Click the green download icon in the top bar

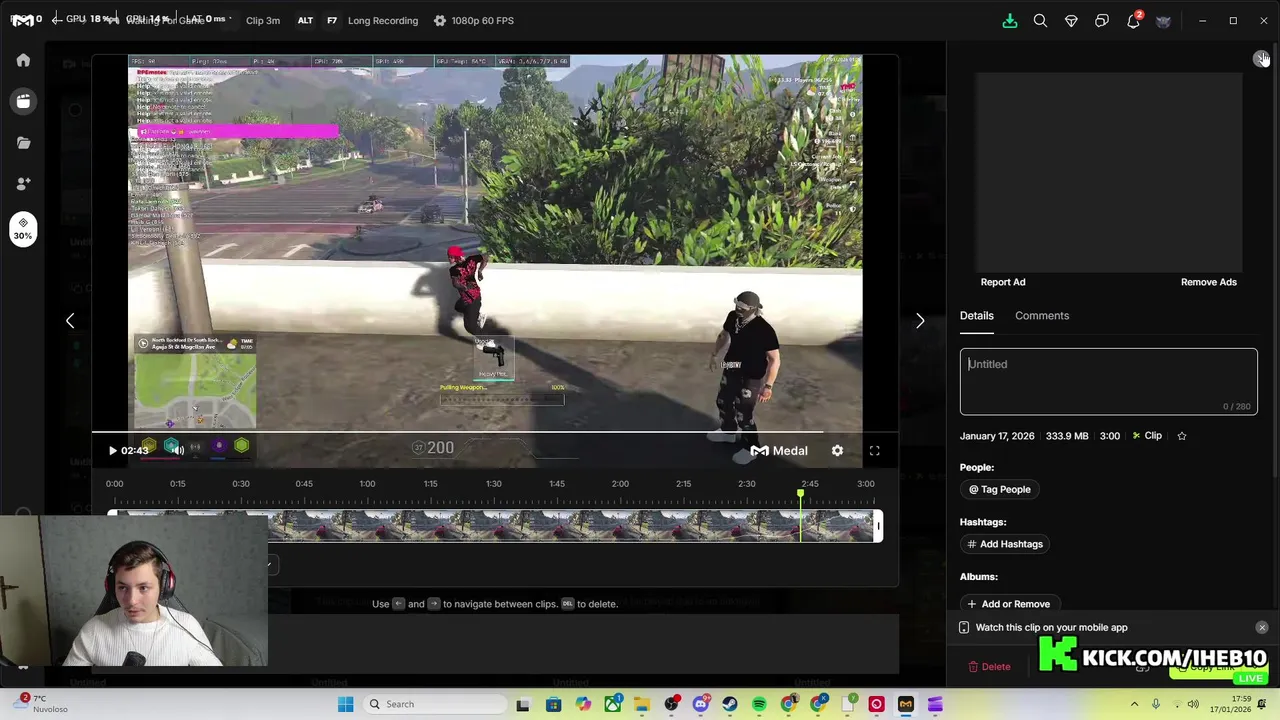click(1010, 20)
